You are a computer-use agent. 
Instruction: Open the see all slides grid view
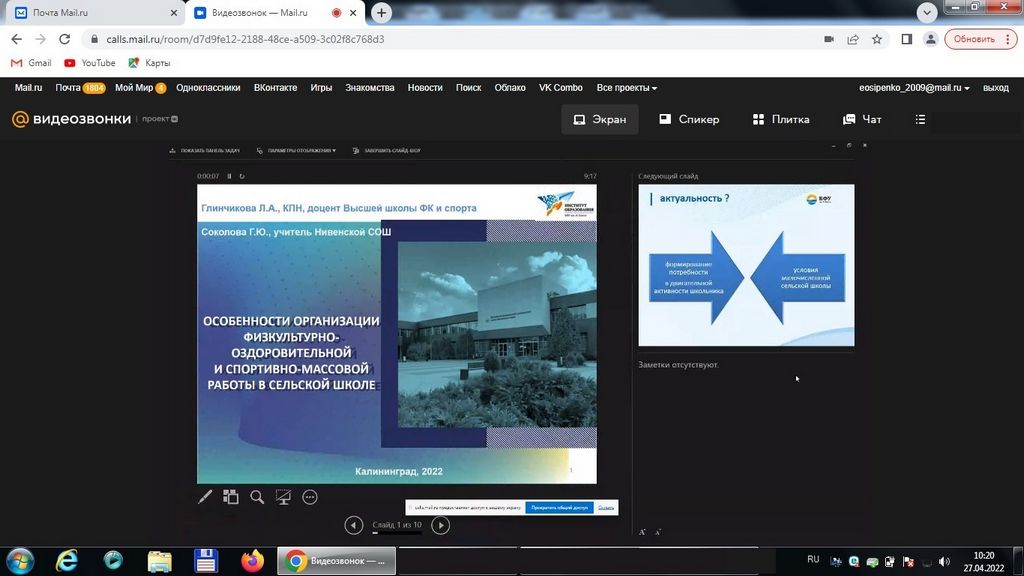(231, 497)
